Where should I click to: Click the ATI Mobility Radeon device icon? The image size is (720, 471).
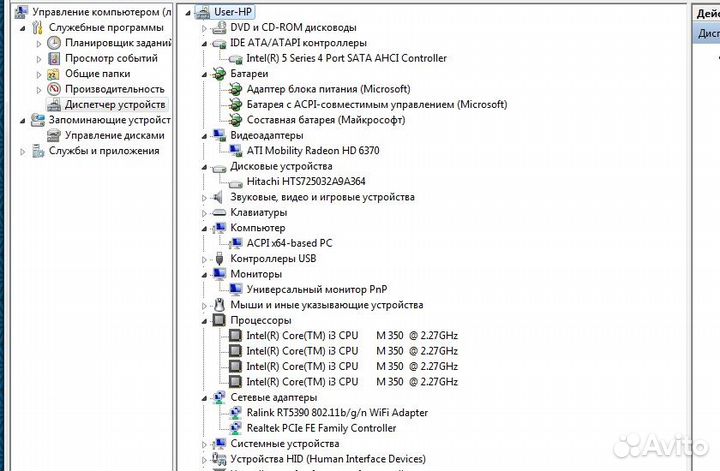point(236,151)
